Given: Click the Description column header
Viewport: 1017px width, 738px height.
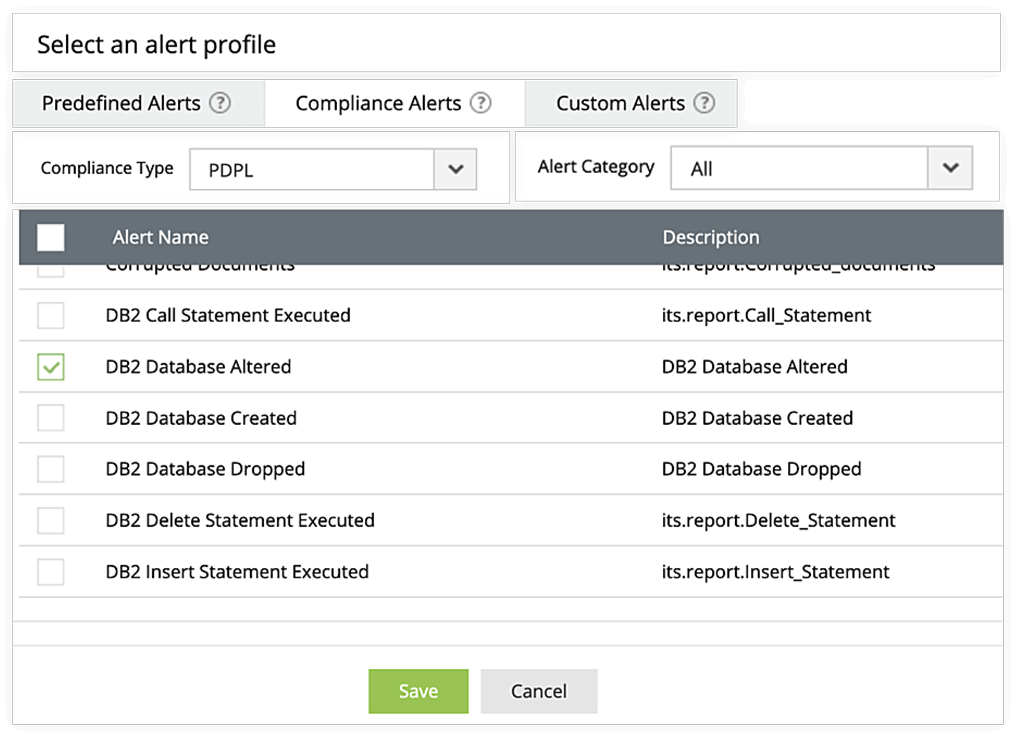Looking at the screenshot, I should pos(711,237).
